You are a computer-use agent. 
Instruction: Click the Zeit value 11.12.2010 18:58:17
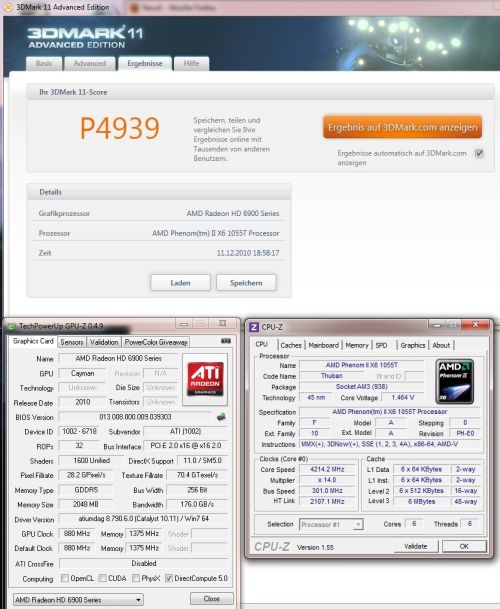[x=248, y=253]
